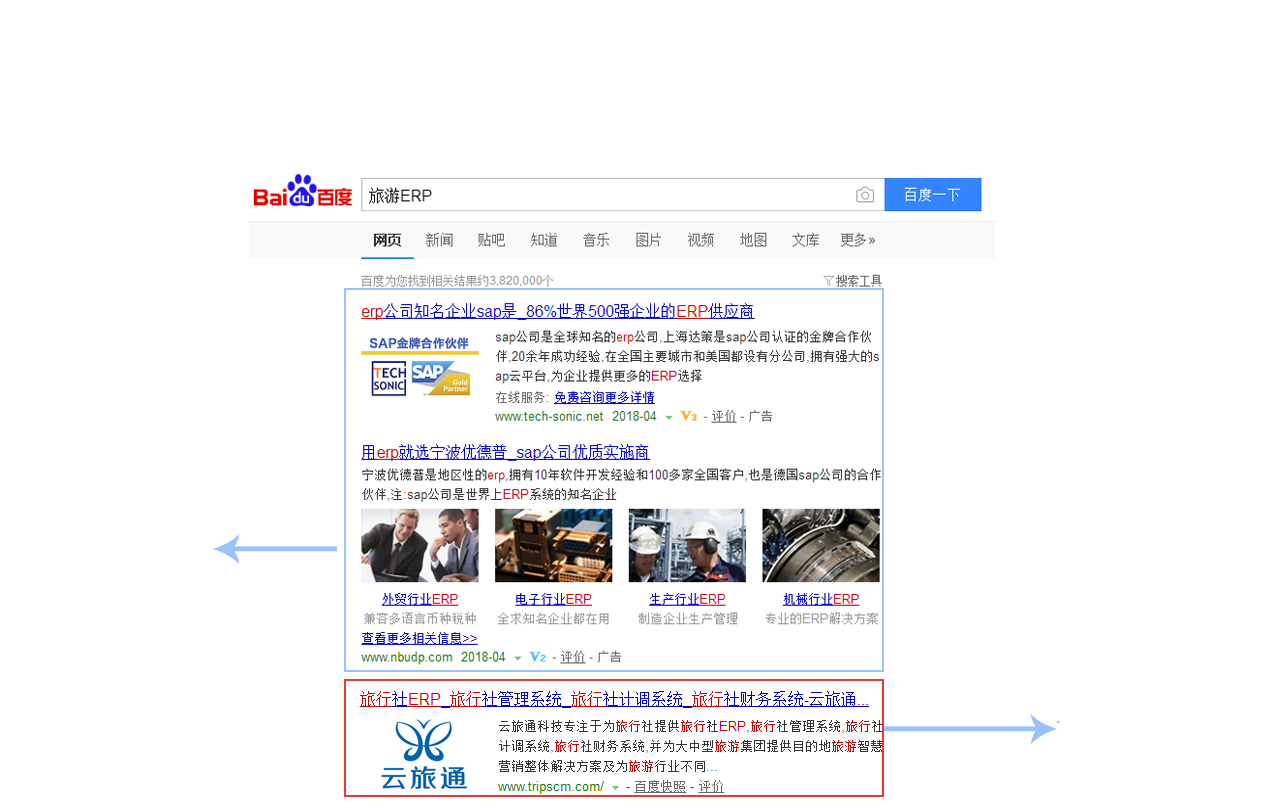
Task: Click the 机械行业ERP machinery thumbnail
Action: click(821, 545)
